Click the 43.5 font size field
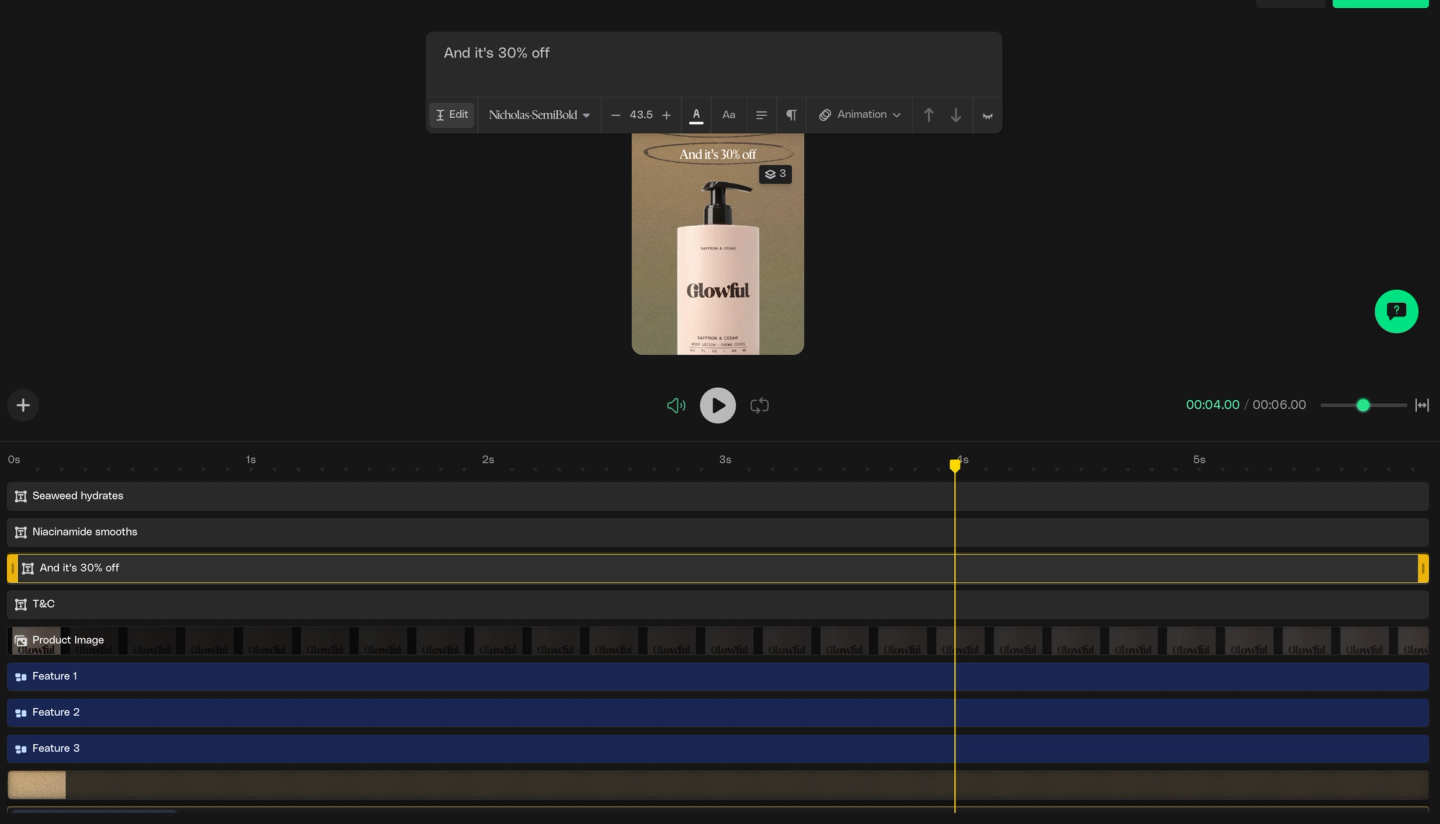 coord(641,115)
